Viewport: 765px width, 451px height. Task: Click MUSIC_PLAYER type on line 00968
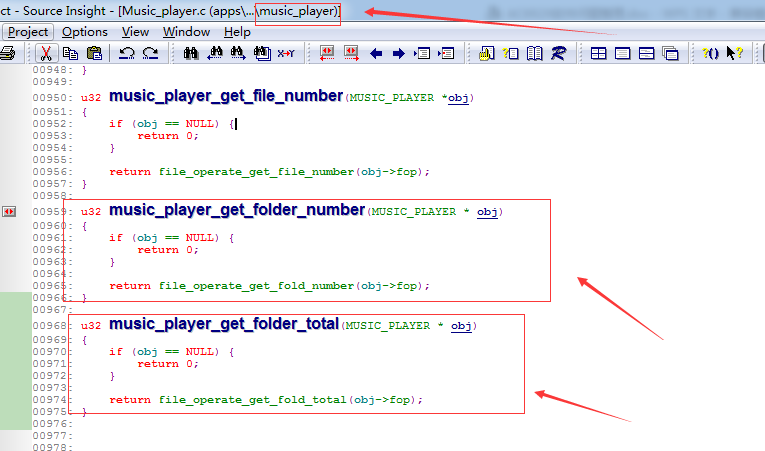[388, 326]
